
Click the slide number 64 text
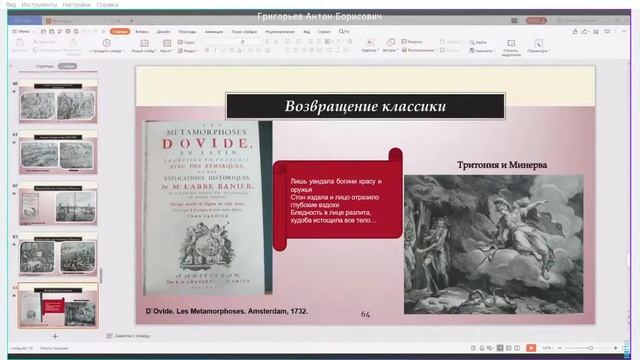365,314
